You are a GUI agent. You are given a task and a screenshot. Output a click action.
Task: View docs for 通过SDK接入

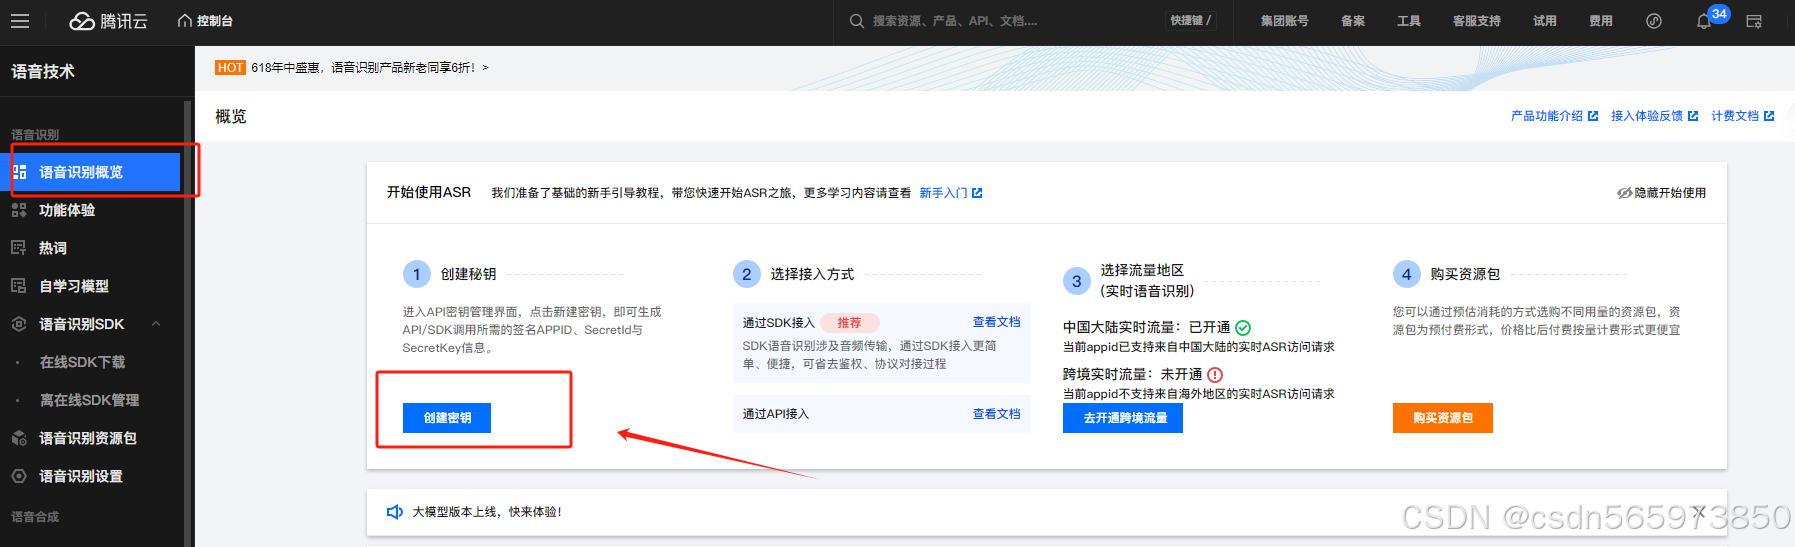coord(996,322)
